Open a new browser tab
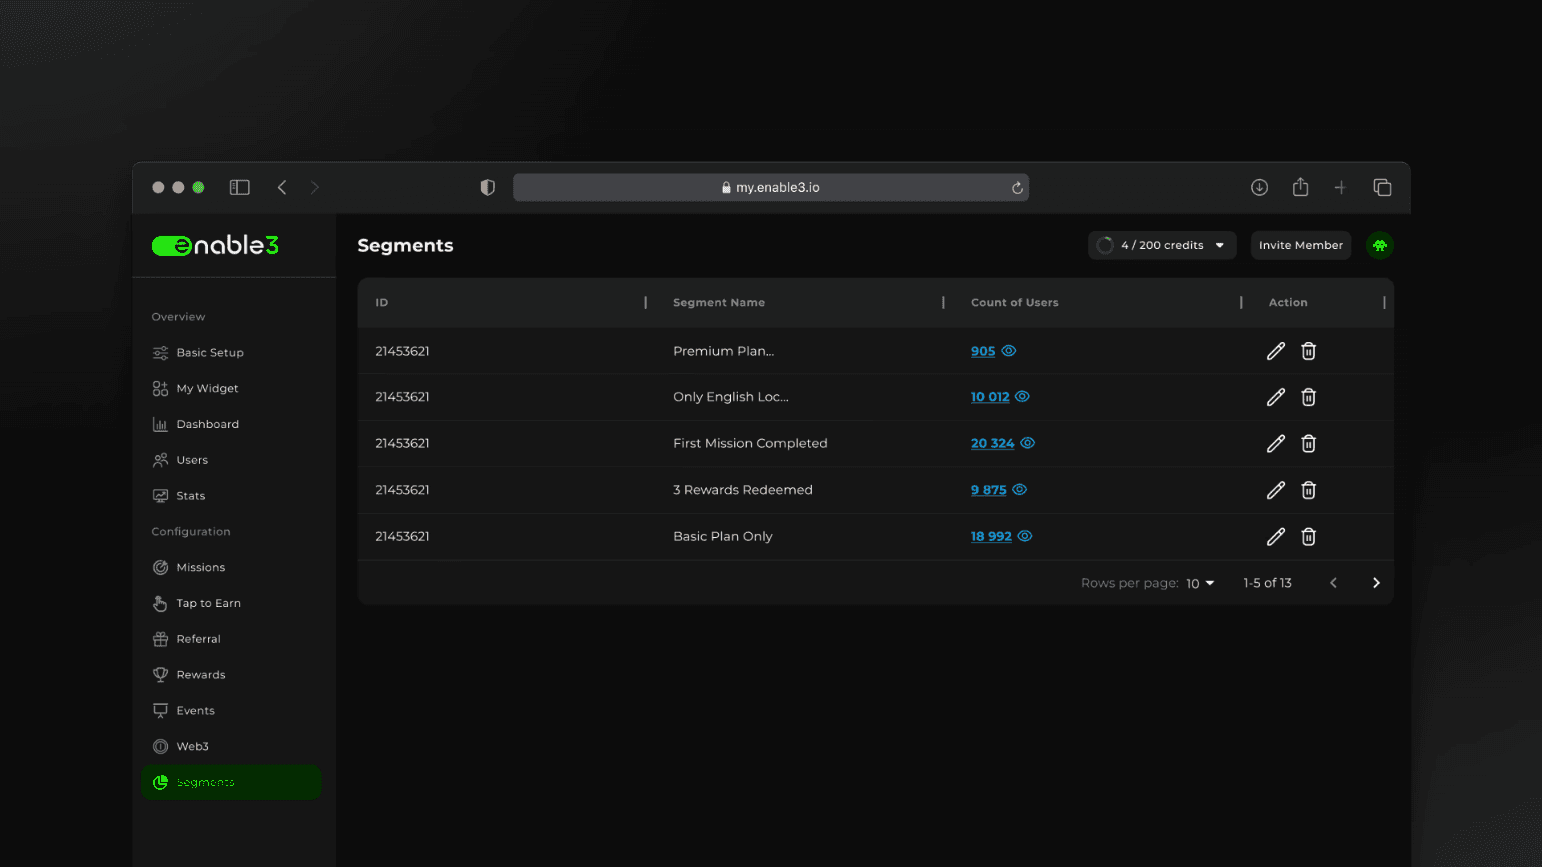1542x867 pixels. point(1340,187)
